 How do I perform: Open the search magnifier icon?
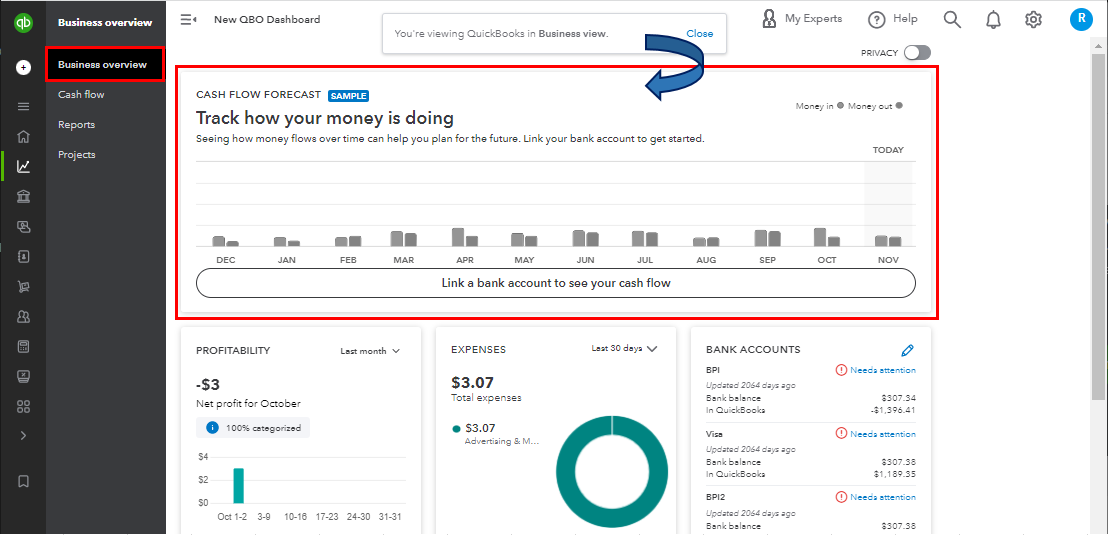coord(952,19)
